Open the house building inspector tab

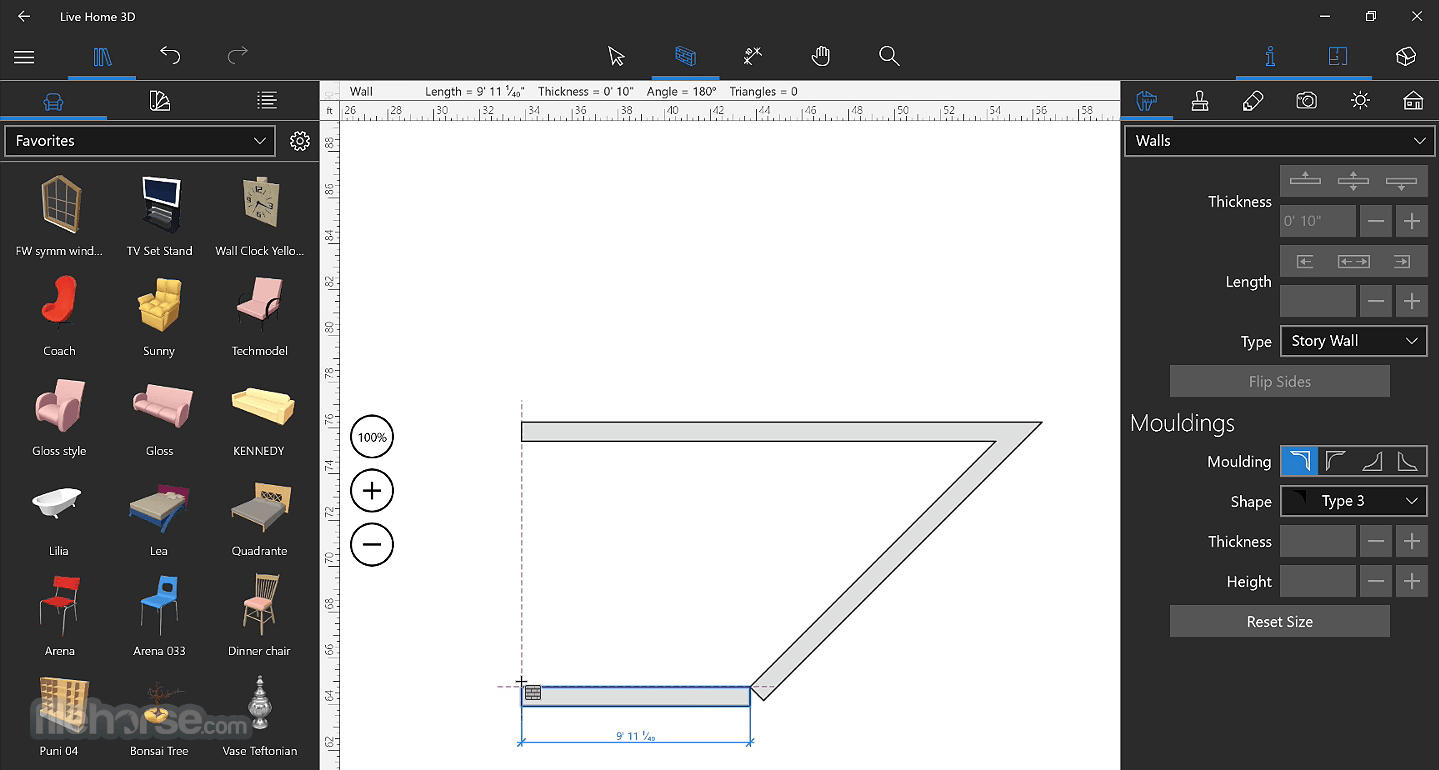click(1413, 101)
